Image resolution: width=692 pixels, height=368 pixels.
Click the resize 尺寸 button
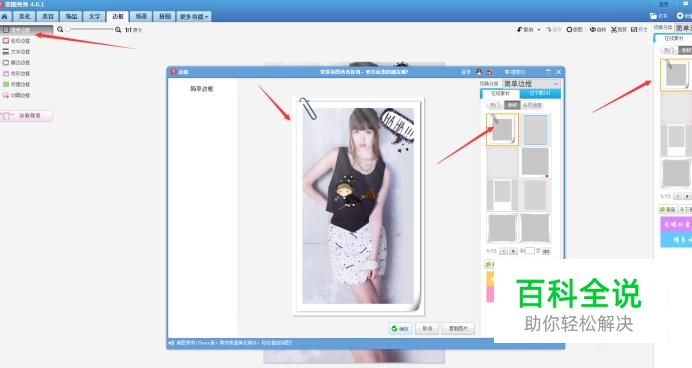pos(639,29)
